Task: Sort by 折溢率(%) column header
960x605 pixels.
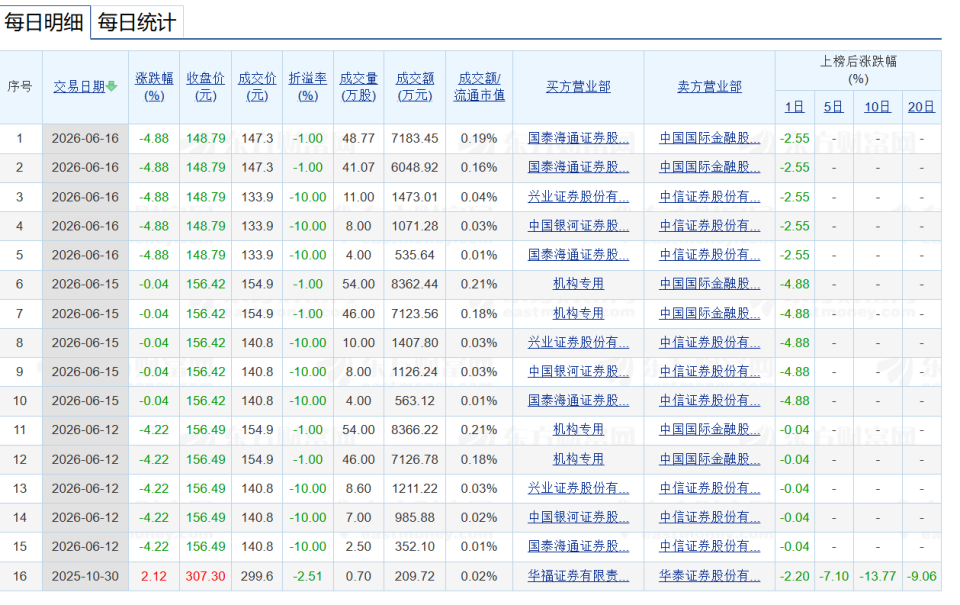Action: [x=308, y=87]
